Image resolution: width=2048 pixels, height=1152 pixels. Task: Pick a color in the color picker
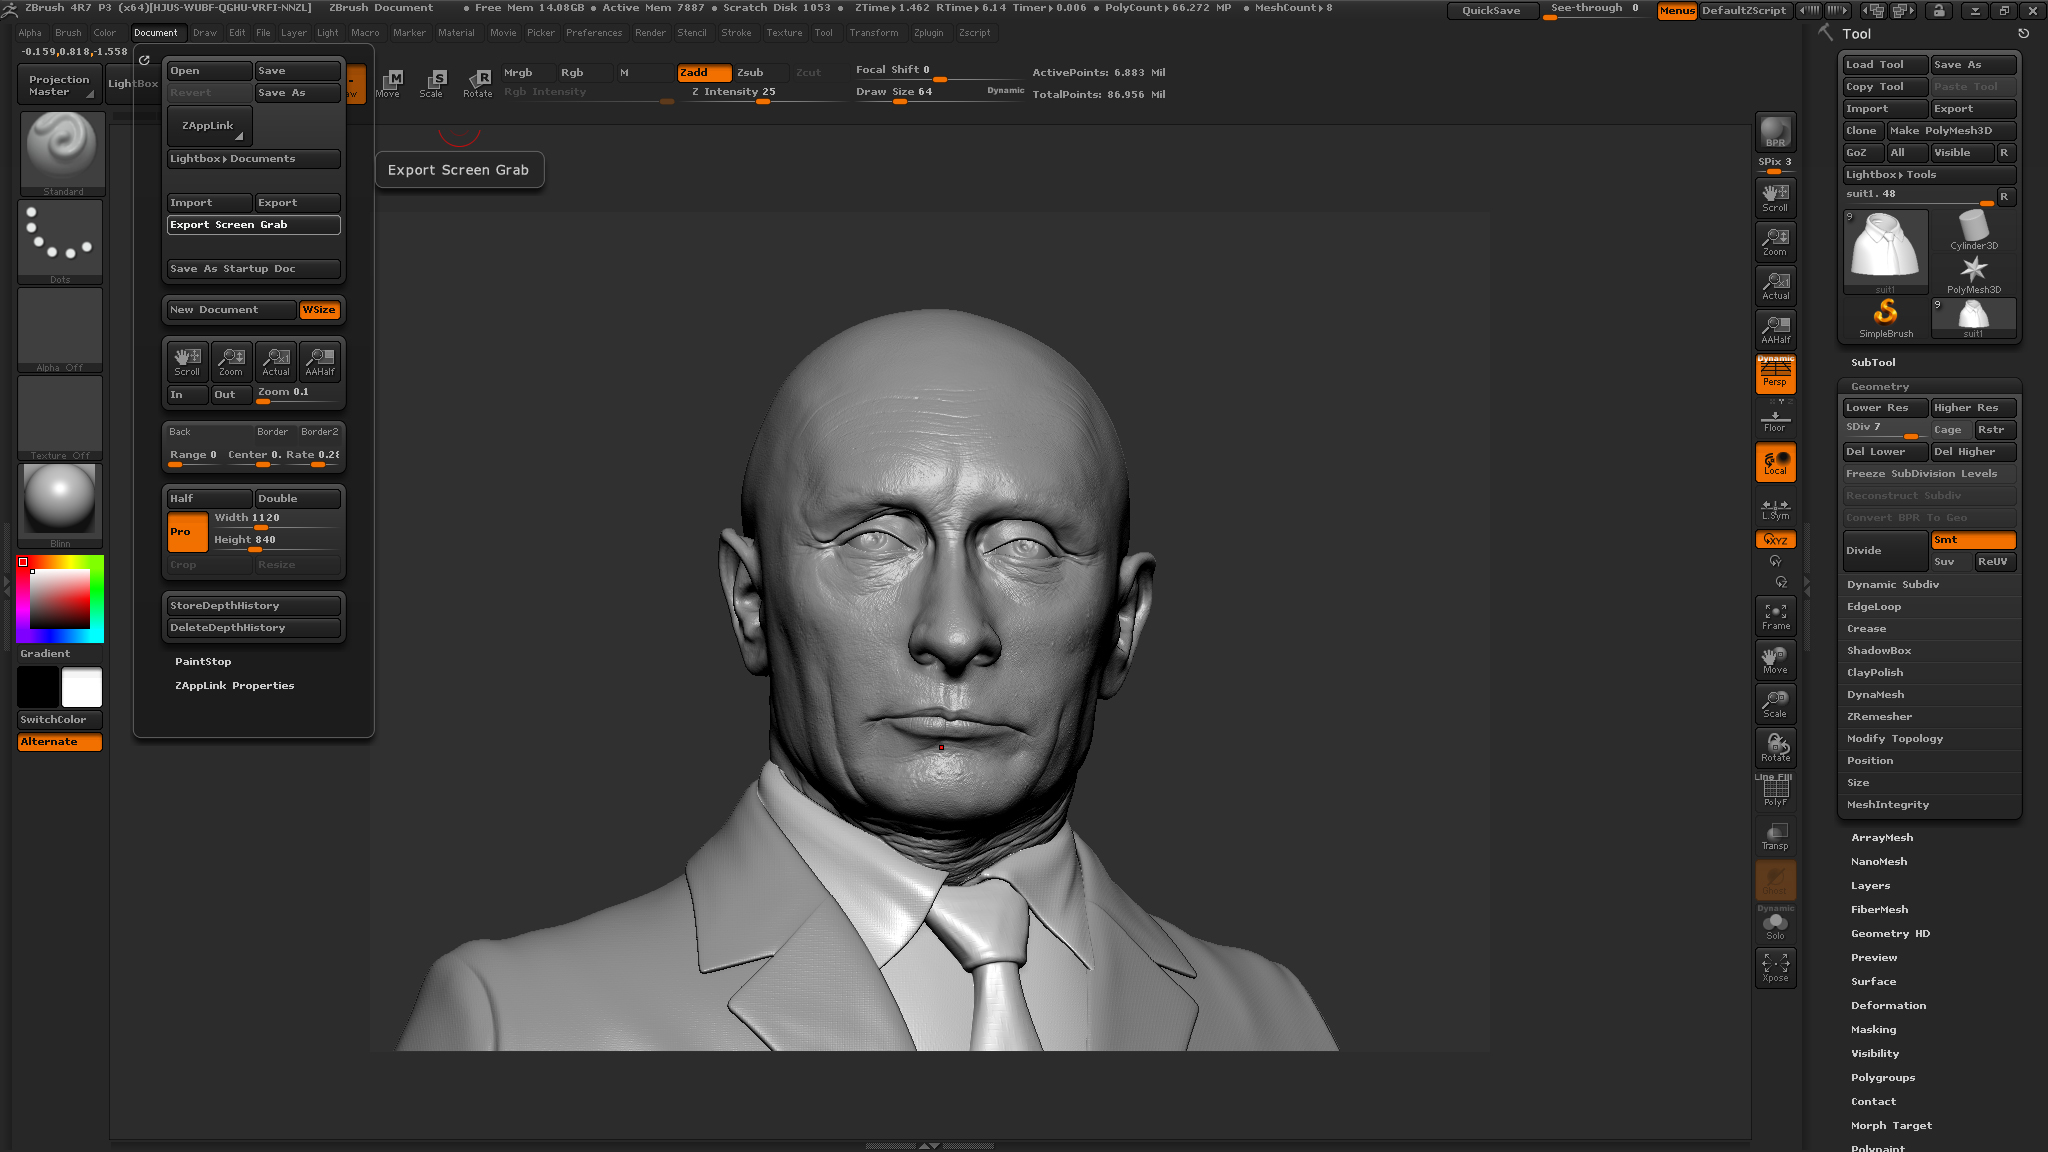pos(60,599)
